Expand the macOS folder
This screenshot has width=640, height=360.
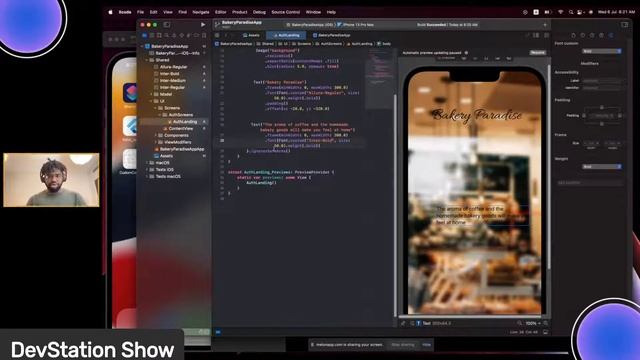coord(147,163)
